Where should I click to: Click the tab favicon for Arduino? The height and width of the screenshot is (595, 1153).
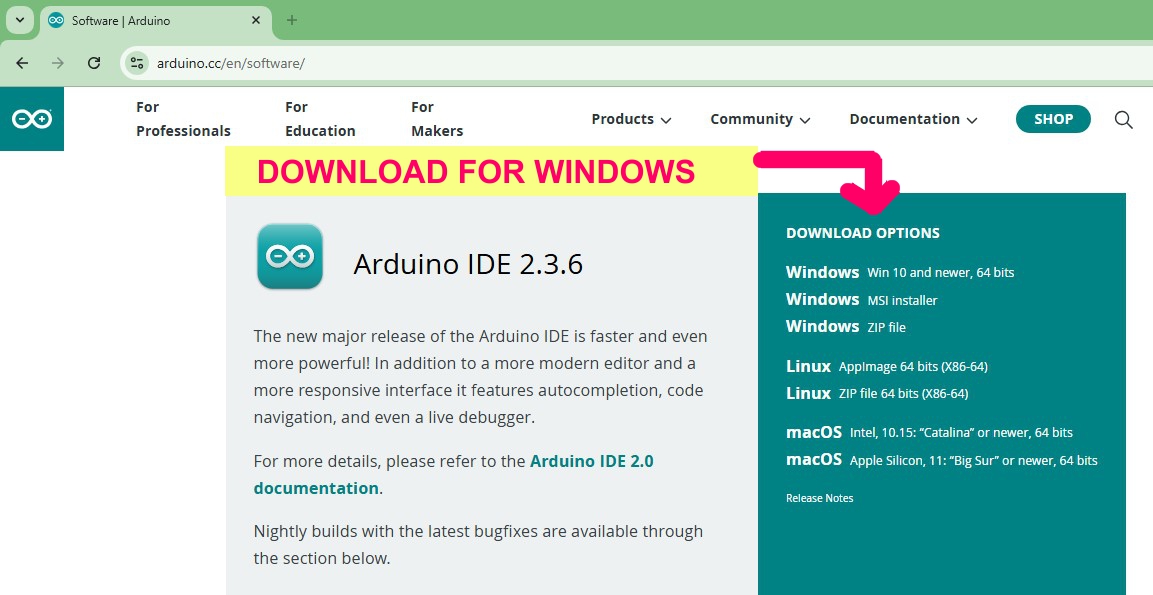(x=56, y=21)
